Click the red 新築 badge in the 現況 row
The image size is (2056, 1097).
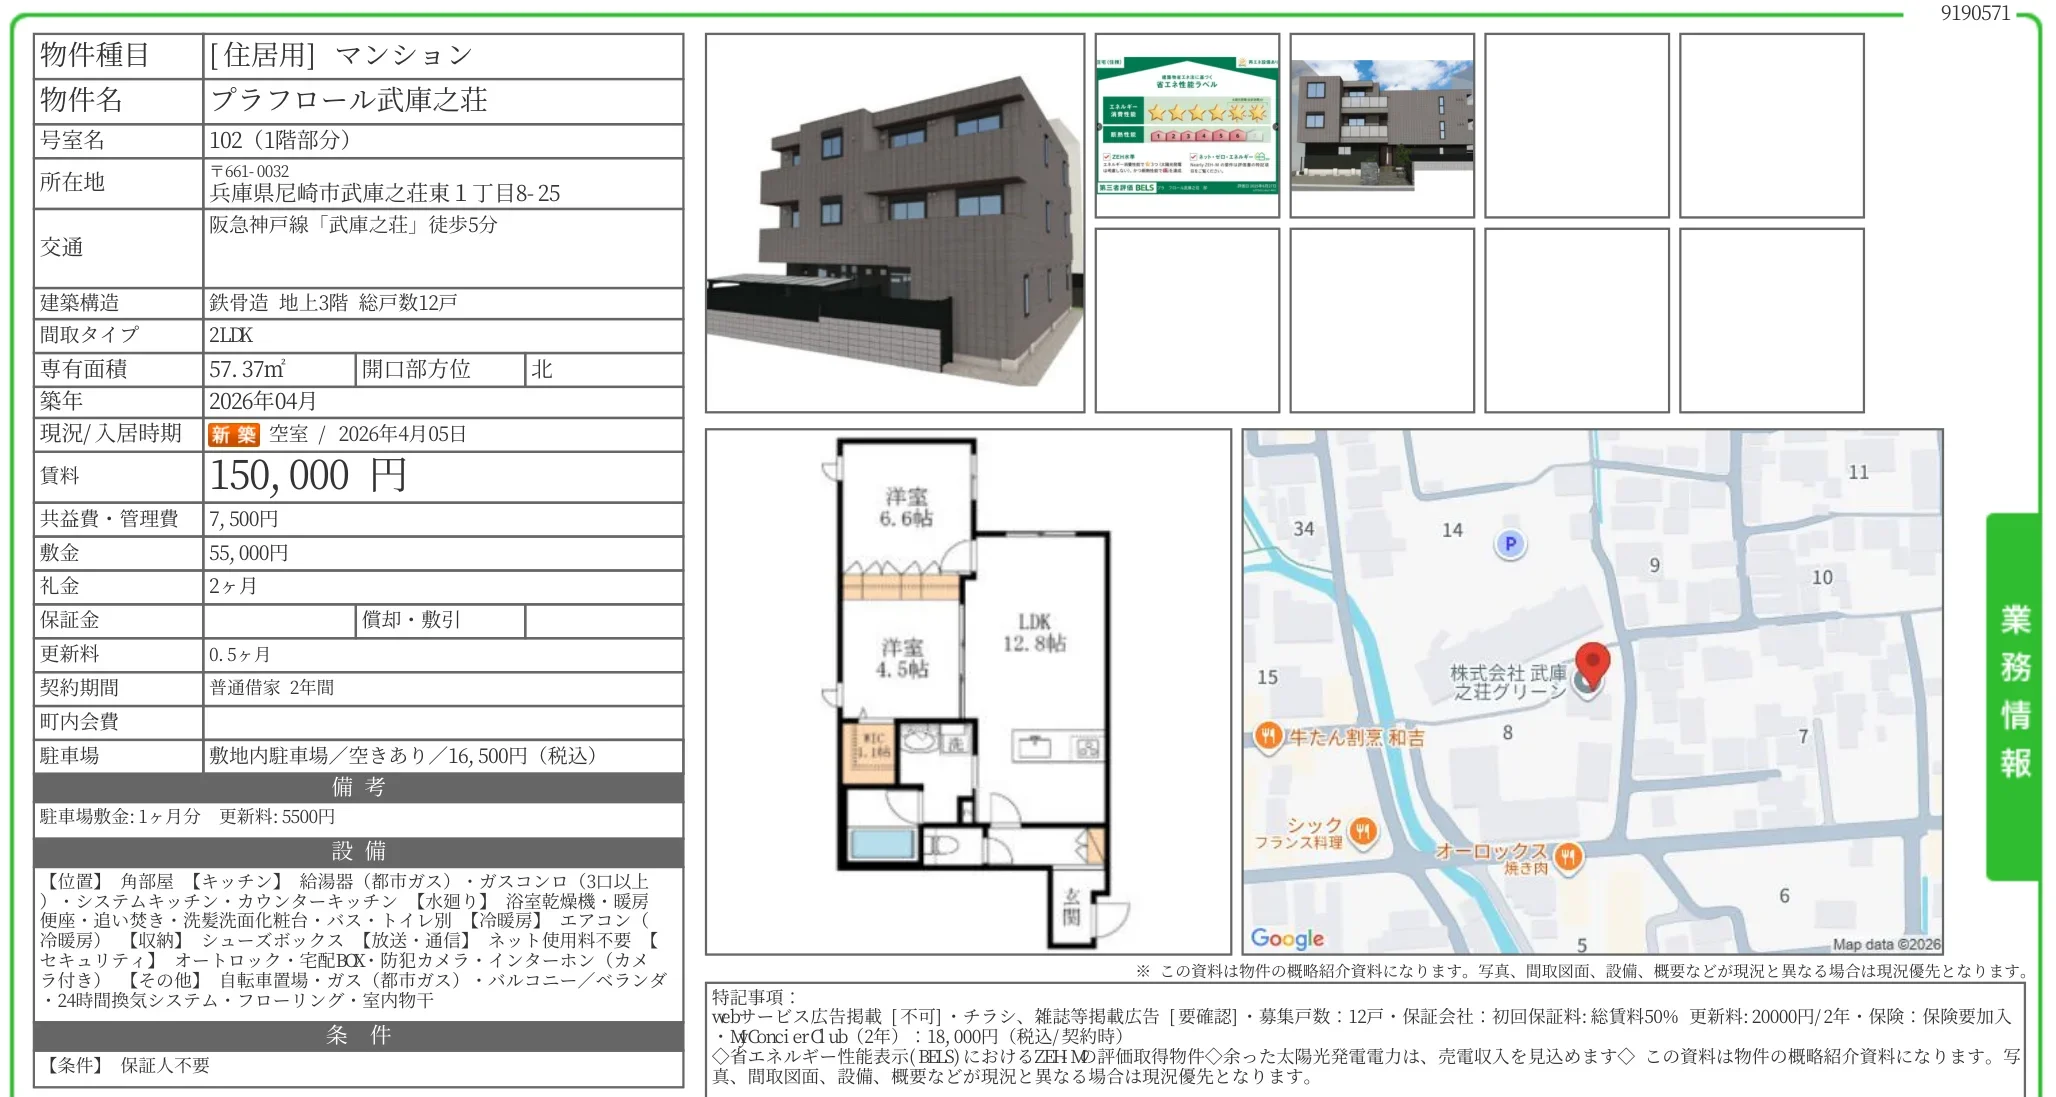click(233, 433)
